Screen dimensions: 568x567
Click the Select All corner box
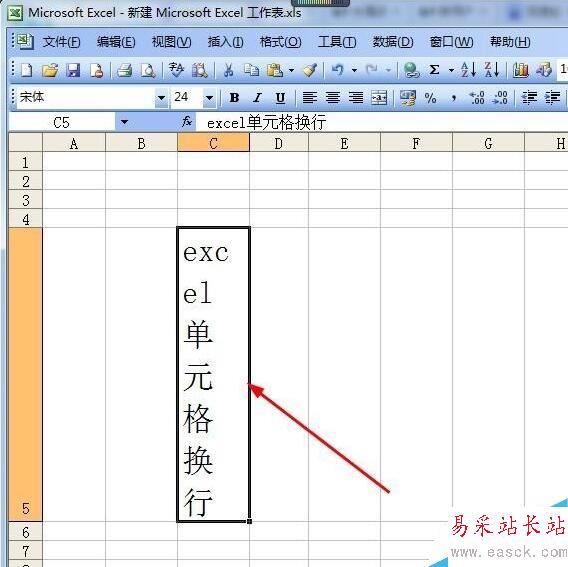click(x=25, y=142)
